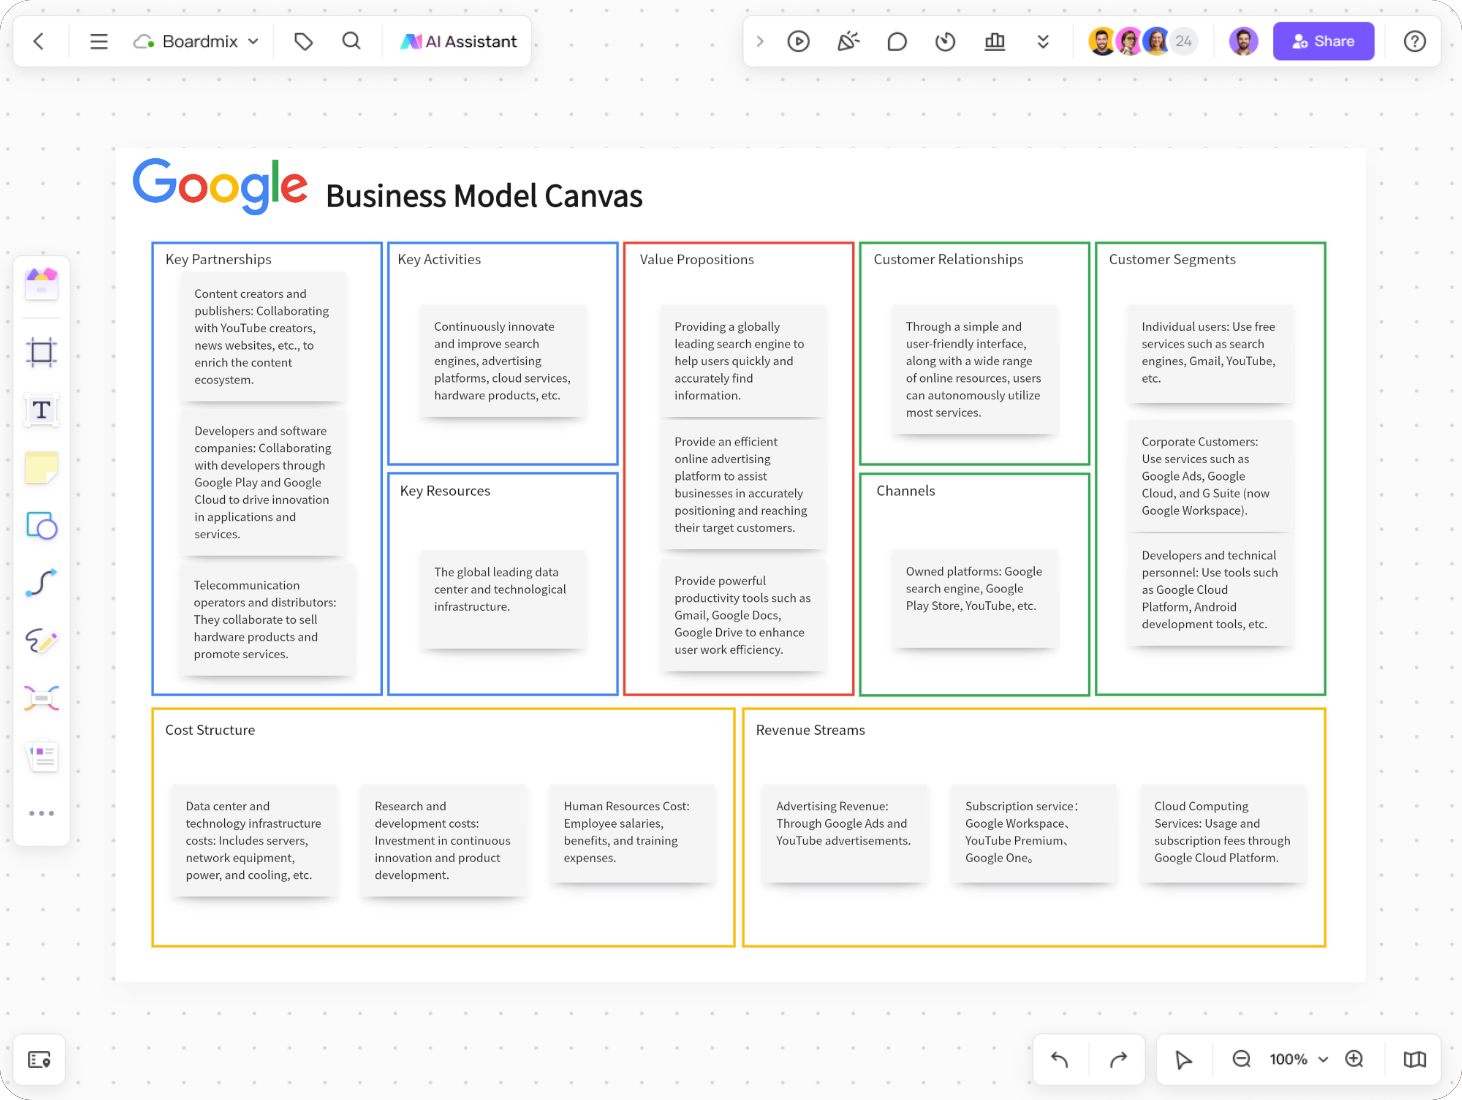Expand more tools with the double chevron
The height and width of the screenshot is (1100, 1462).
click(x=1043, y=41)
